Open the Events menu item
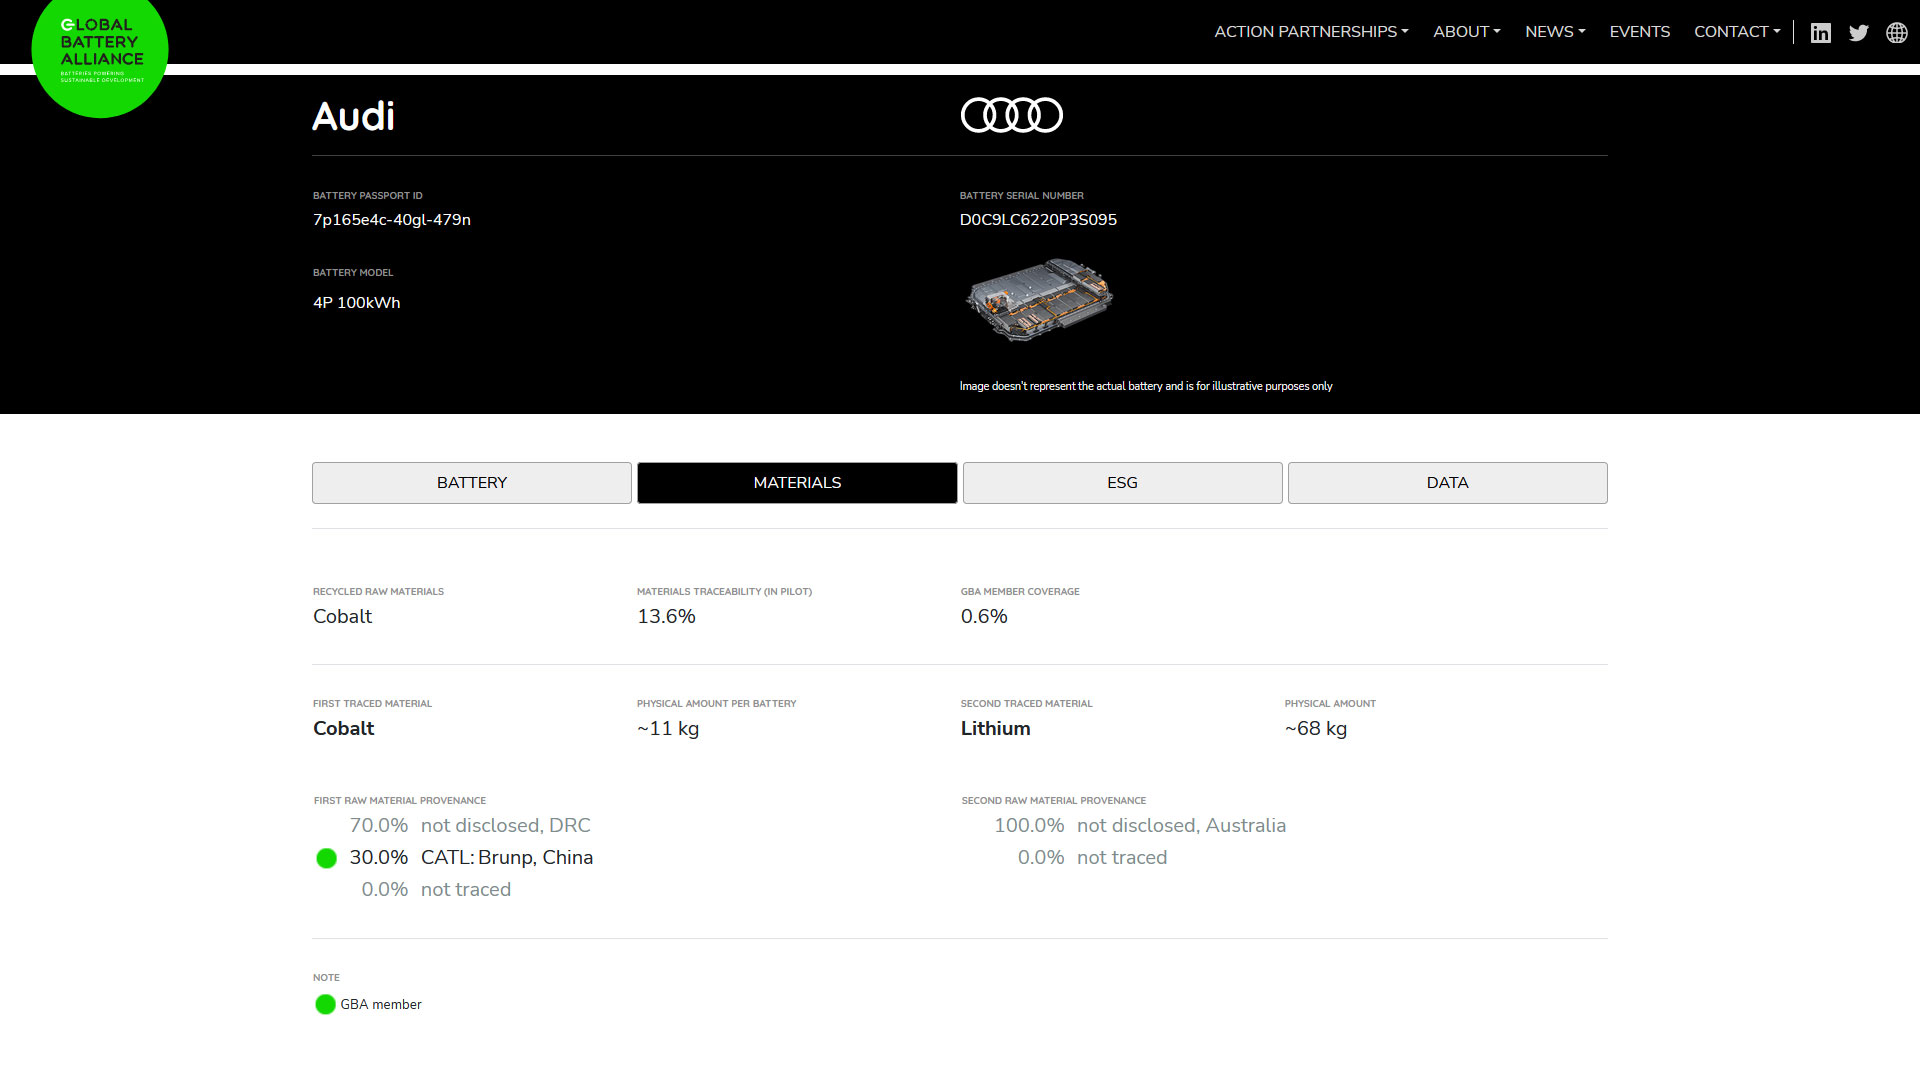 (x=1639, y=32)
